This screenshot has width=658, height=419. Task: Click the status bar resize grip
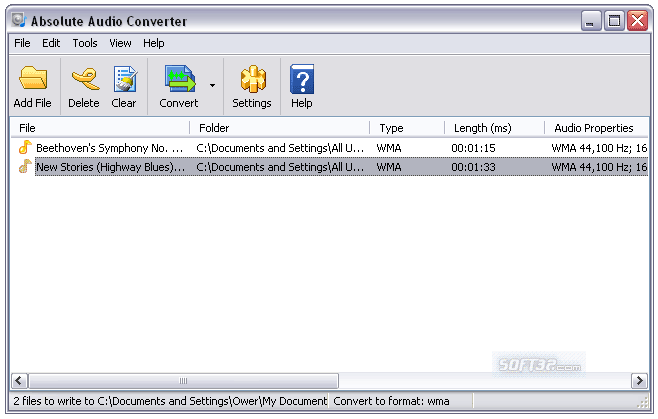point(643,403)
